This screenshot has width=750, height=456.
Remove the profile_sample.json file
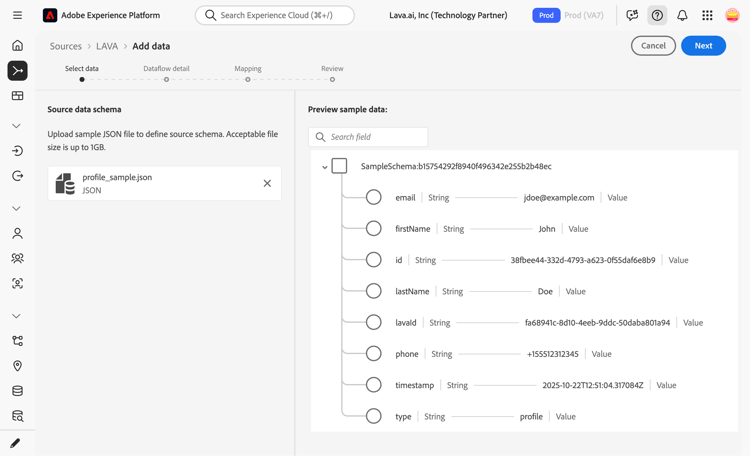pyautogui.click(x=267, y=183)
